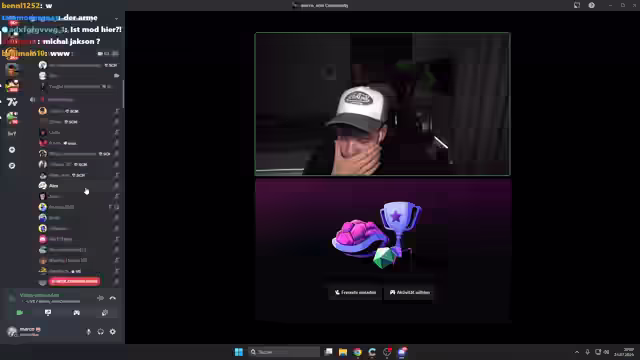Open the voice connection status text
640x360 pixels.
(40, 295)
